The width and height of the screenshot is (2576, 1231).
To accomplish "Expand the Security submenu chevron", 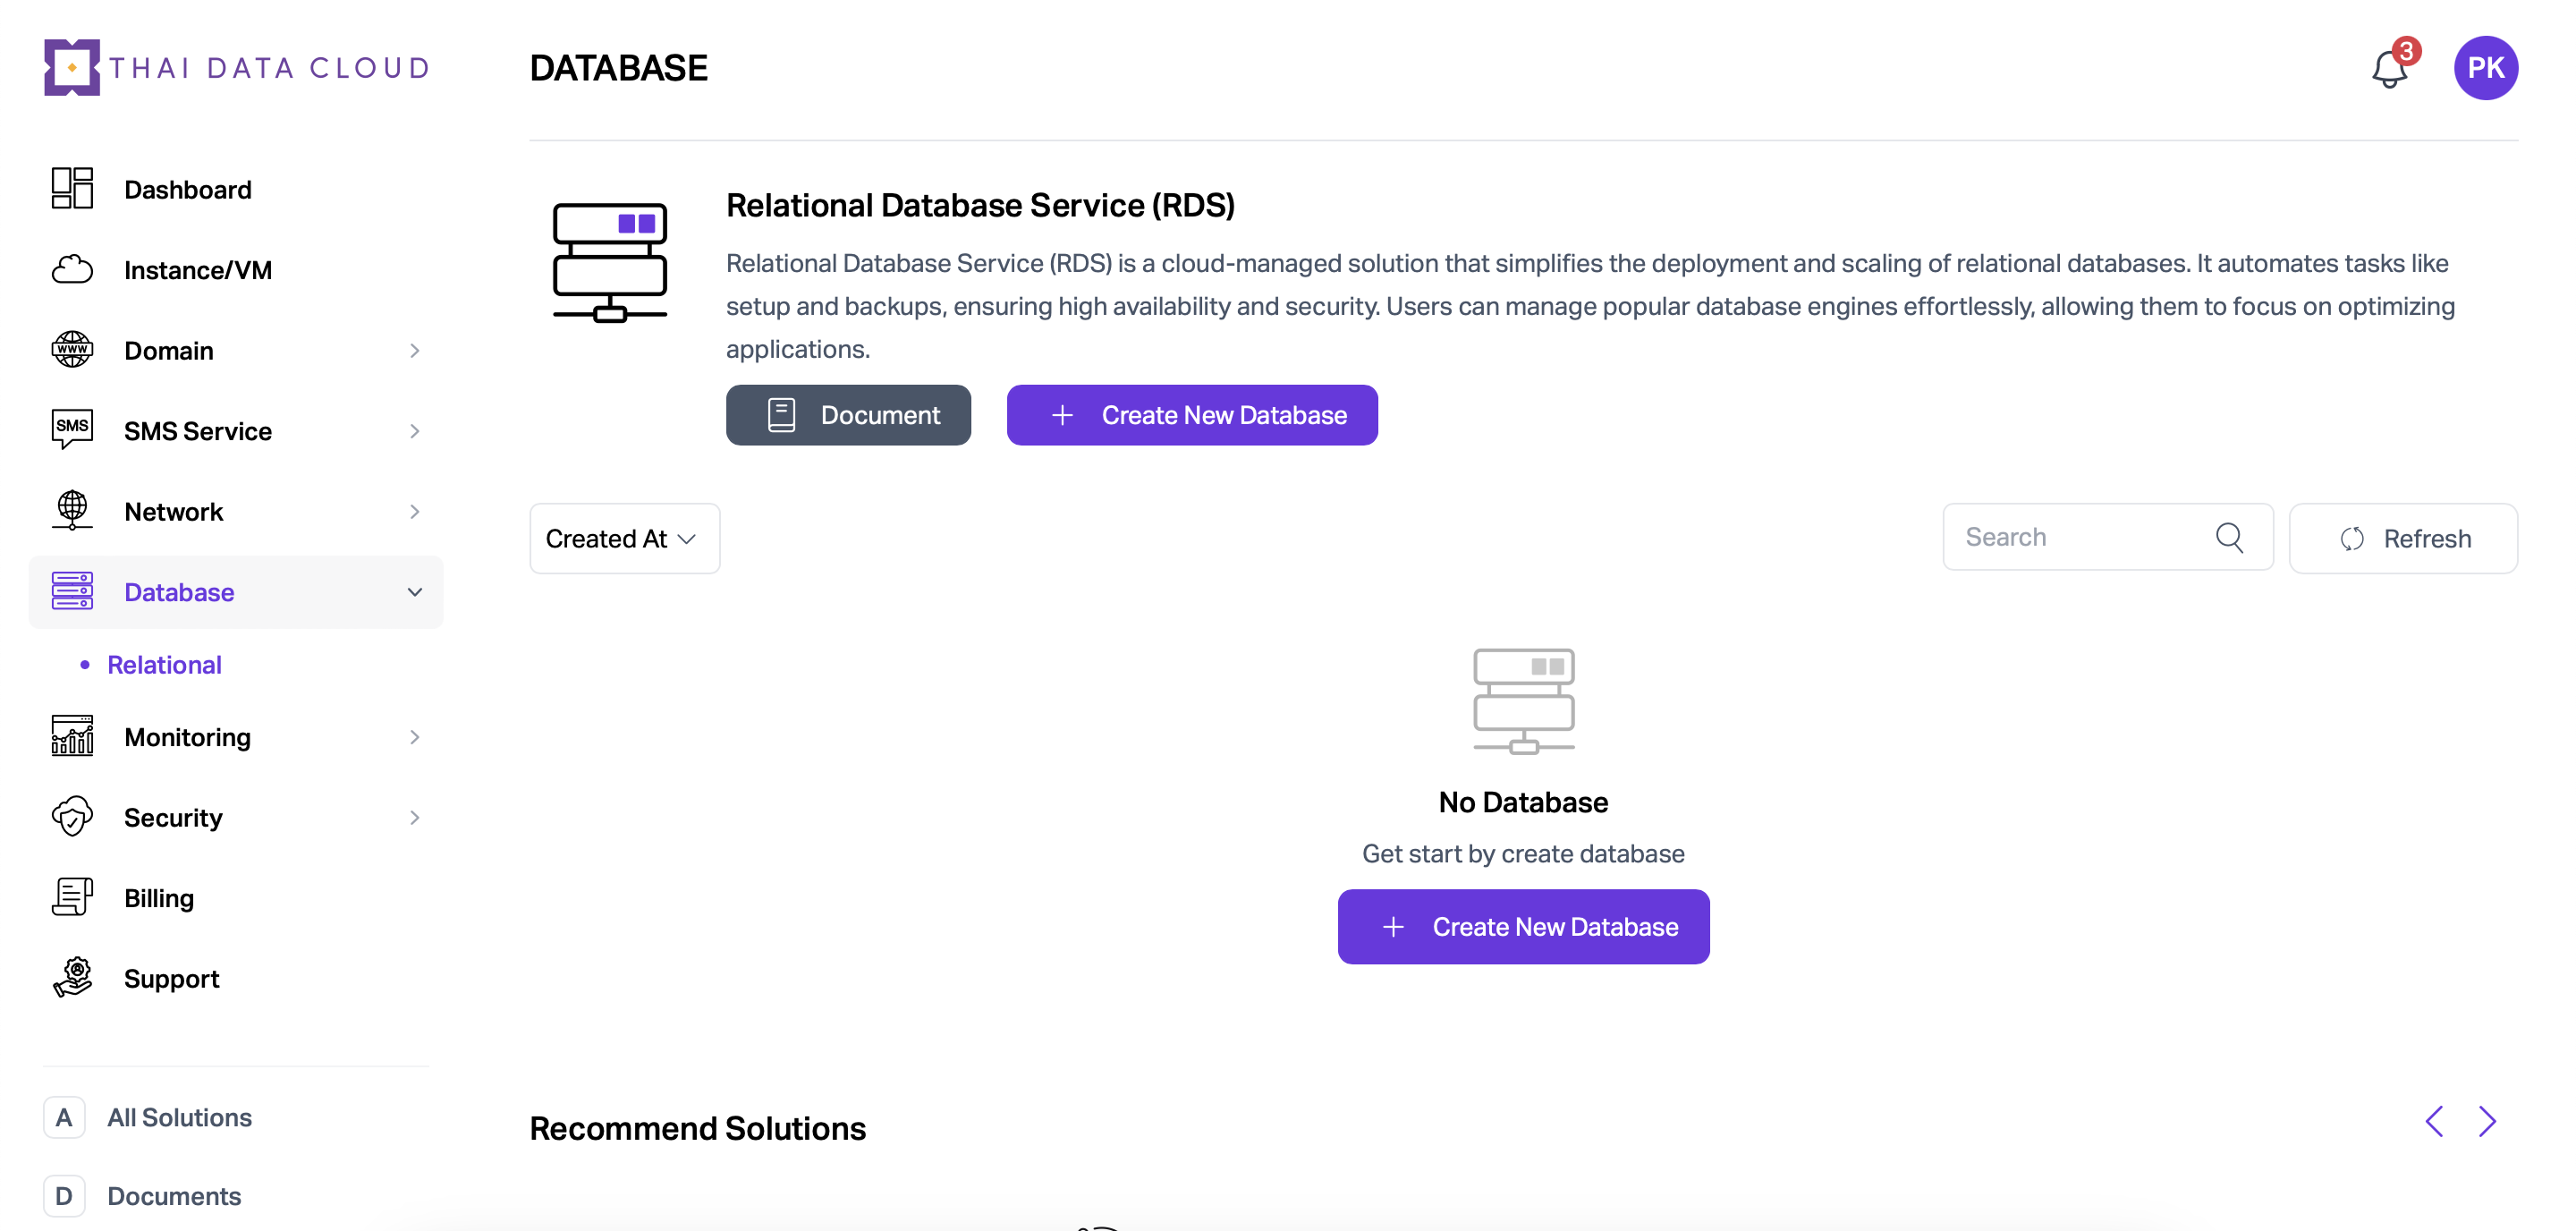I will [x=414, y=818].
